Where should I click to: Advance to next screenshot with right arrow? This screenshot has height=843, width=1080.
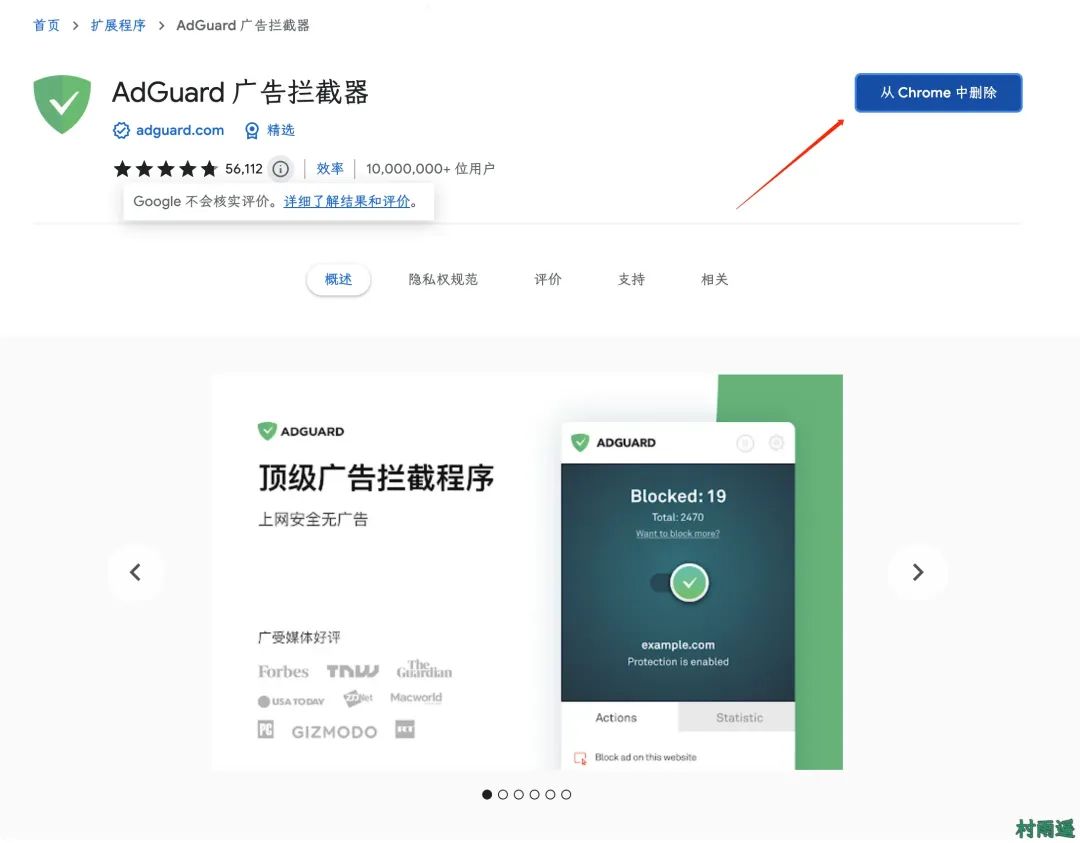click(917, 572)
